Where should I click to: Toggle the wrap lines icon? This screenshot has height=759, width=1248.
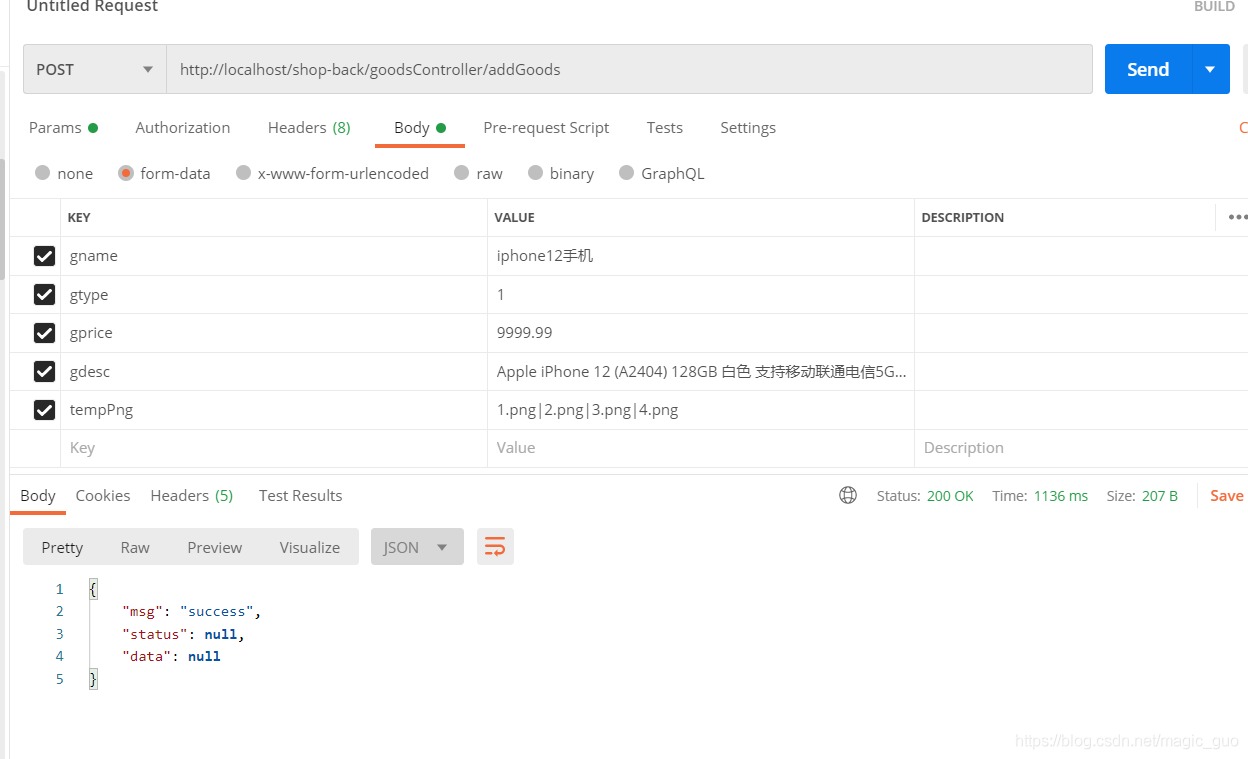tap(495, 547)
